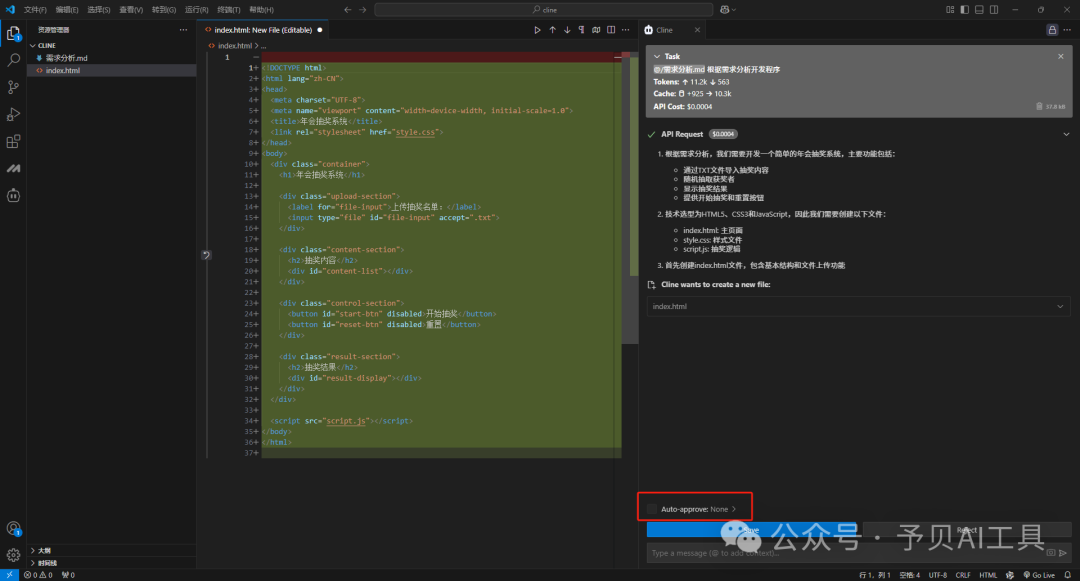Open the Manage gear icon

click(x=13, y=555)
